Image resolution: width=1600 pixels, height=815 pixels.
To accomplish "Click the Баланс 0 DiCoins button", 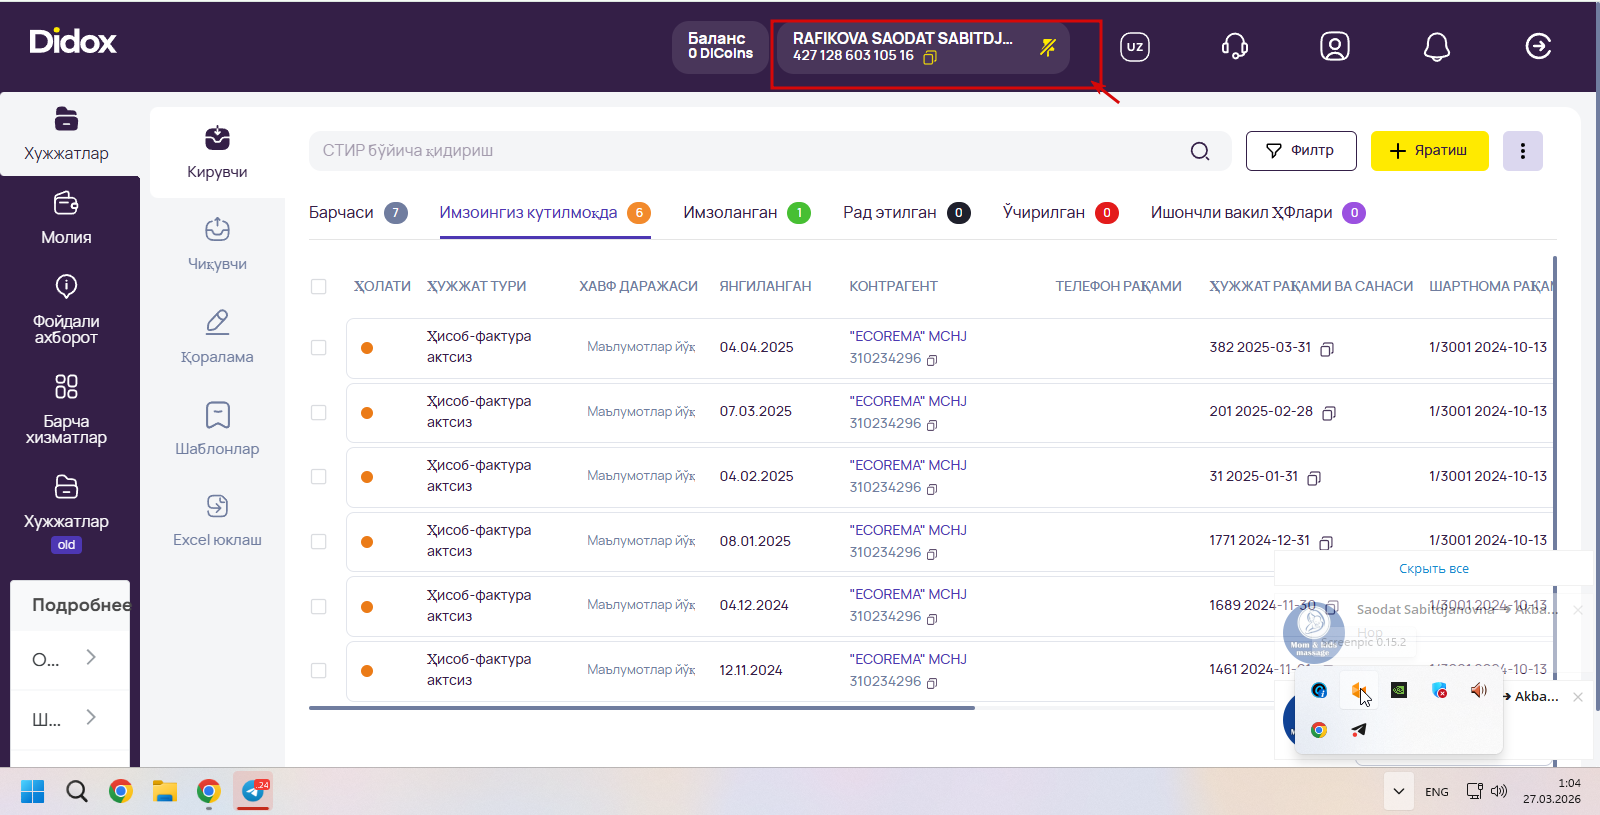I will (720, 47).
